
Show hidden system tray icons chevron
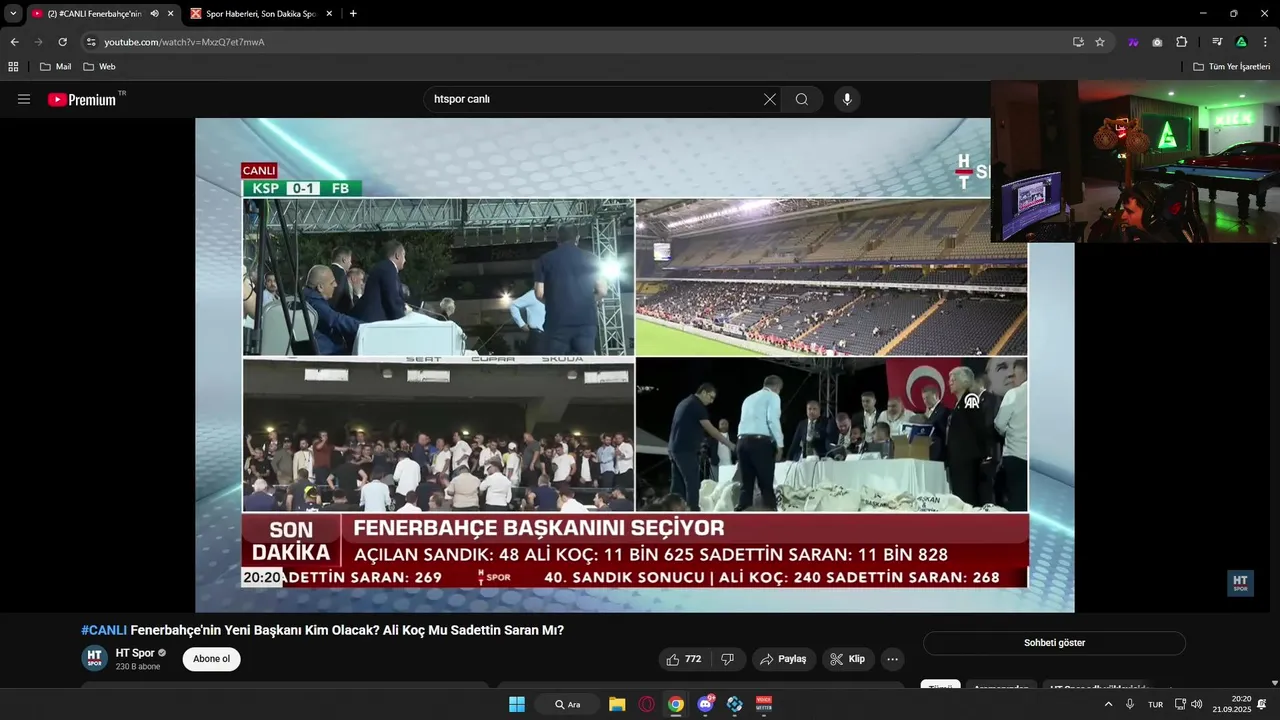1108,704
